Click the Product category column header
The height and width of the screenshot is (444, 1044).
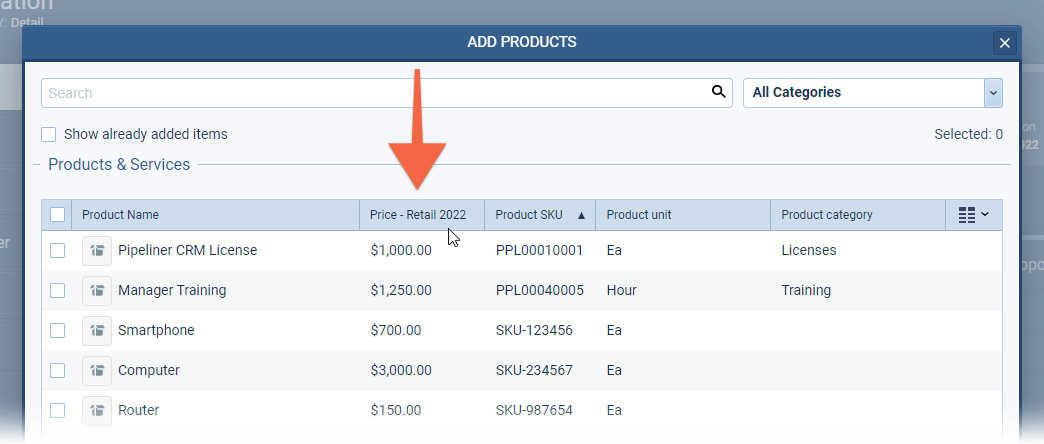point(827,215)
